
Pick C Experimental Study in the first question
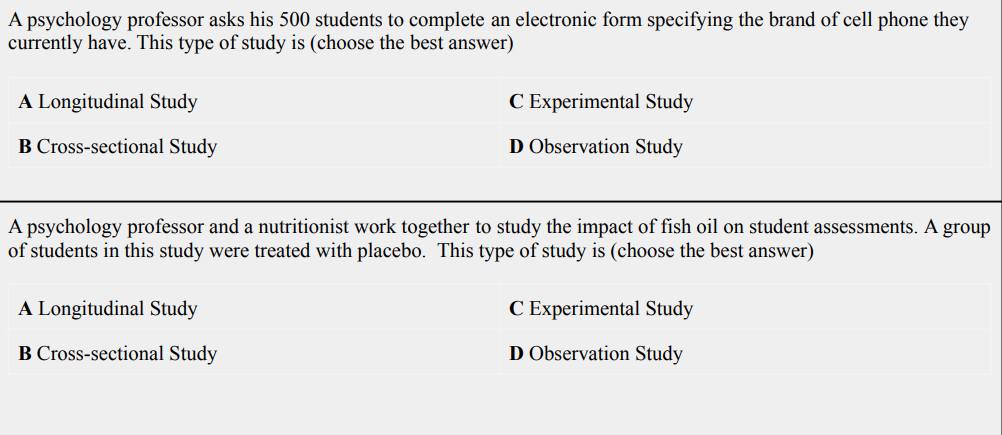601,102
